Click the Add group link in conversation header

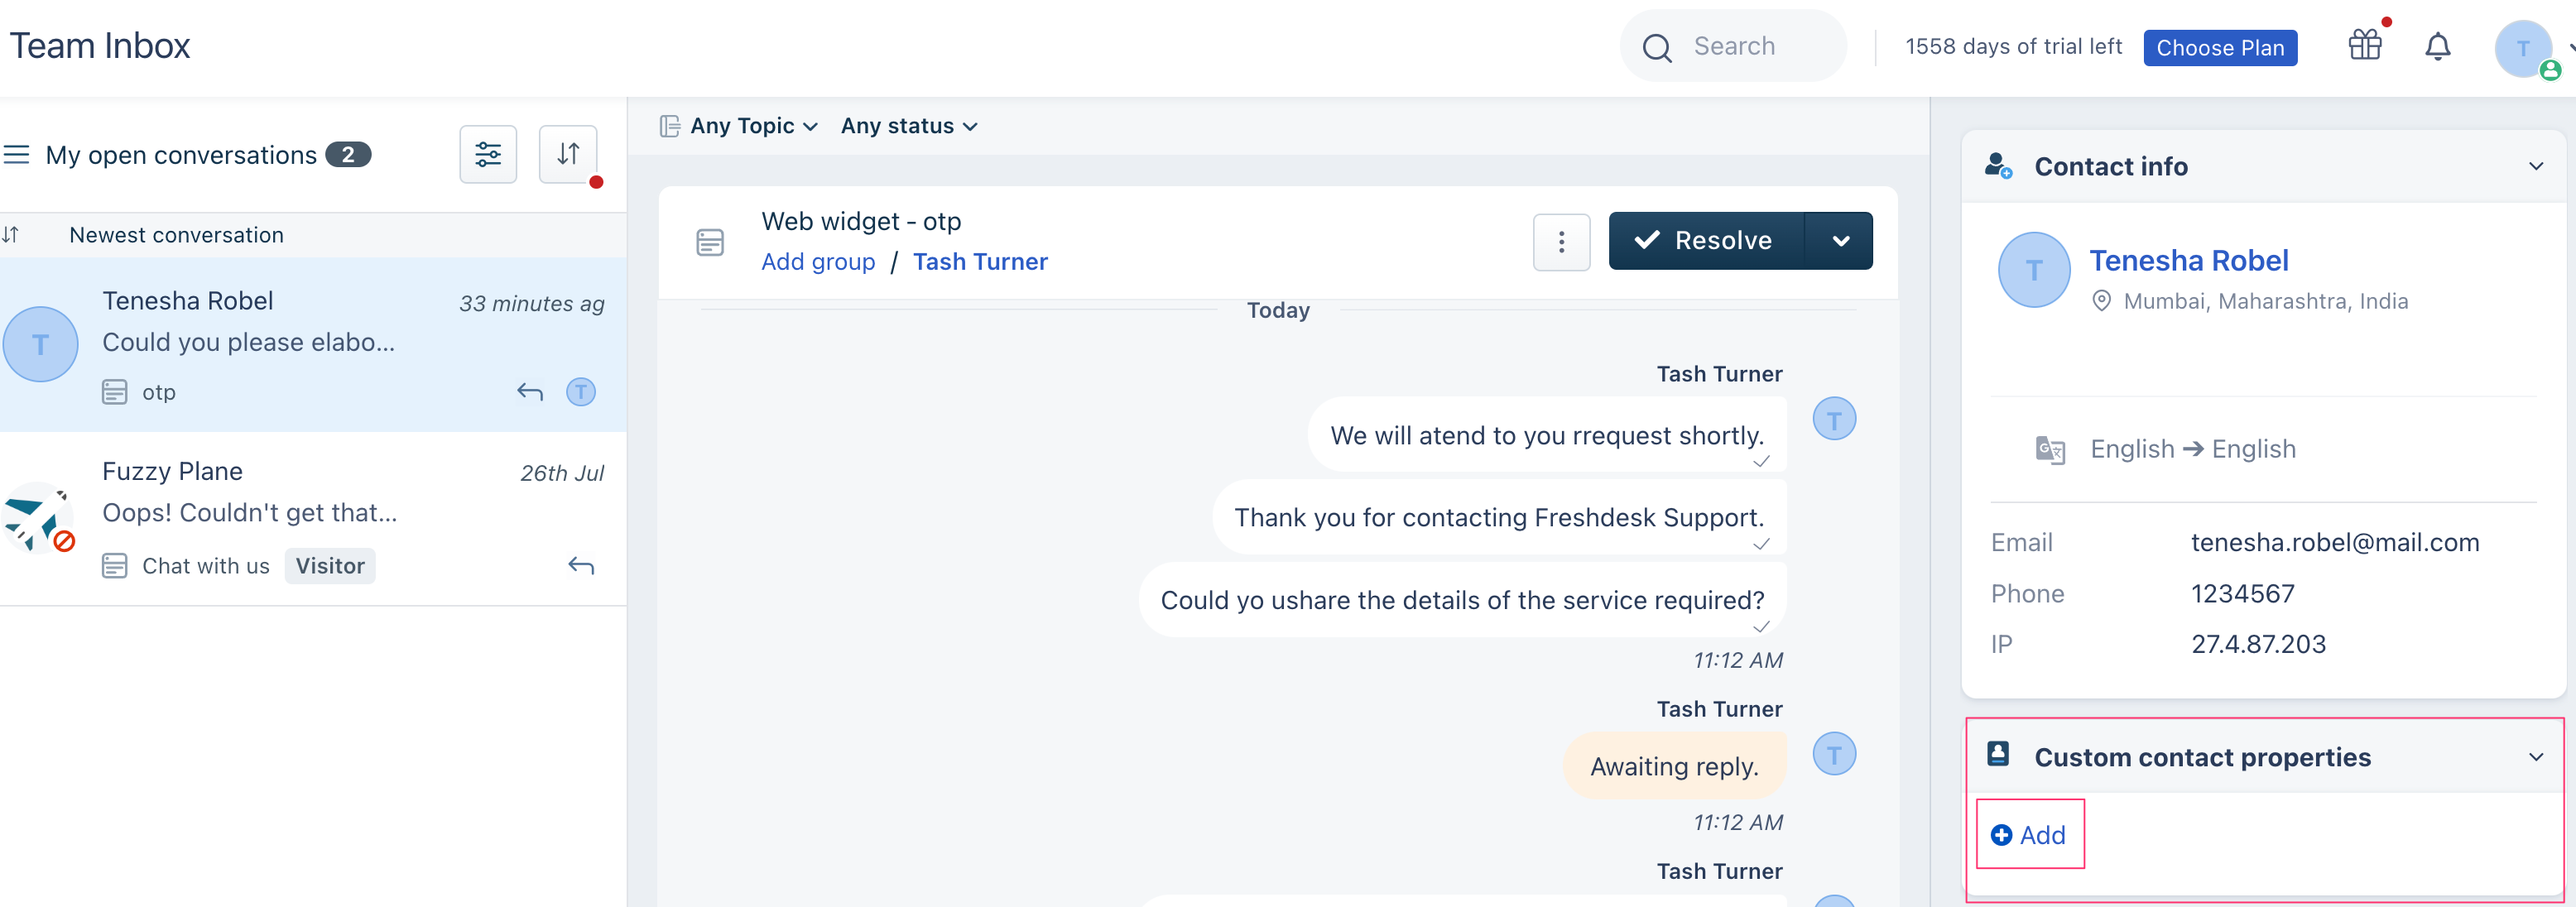click(816, 260)
